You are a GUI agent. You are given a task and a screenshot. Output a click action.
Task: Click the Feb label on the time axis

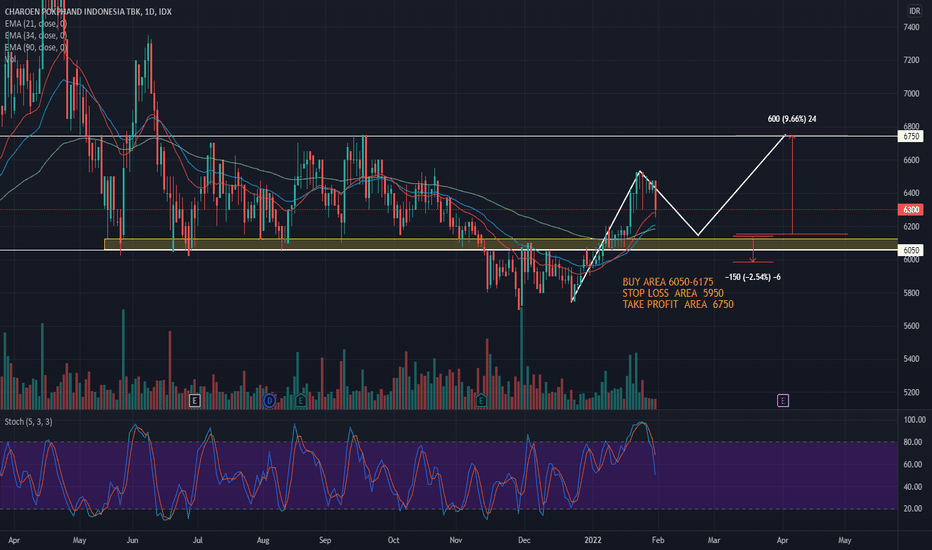point(658,540)
